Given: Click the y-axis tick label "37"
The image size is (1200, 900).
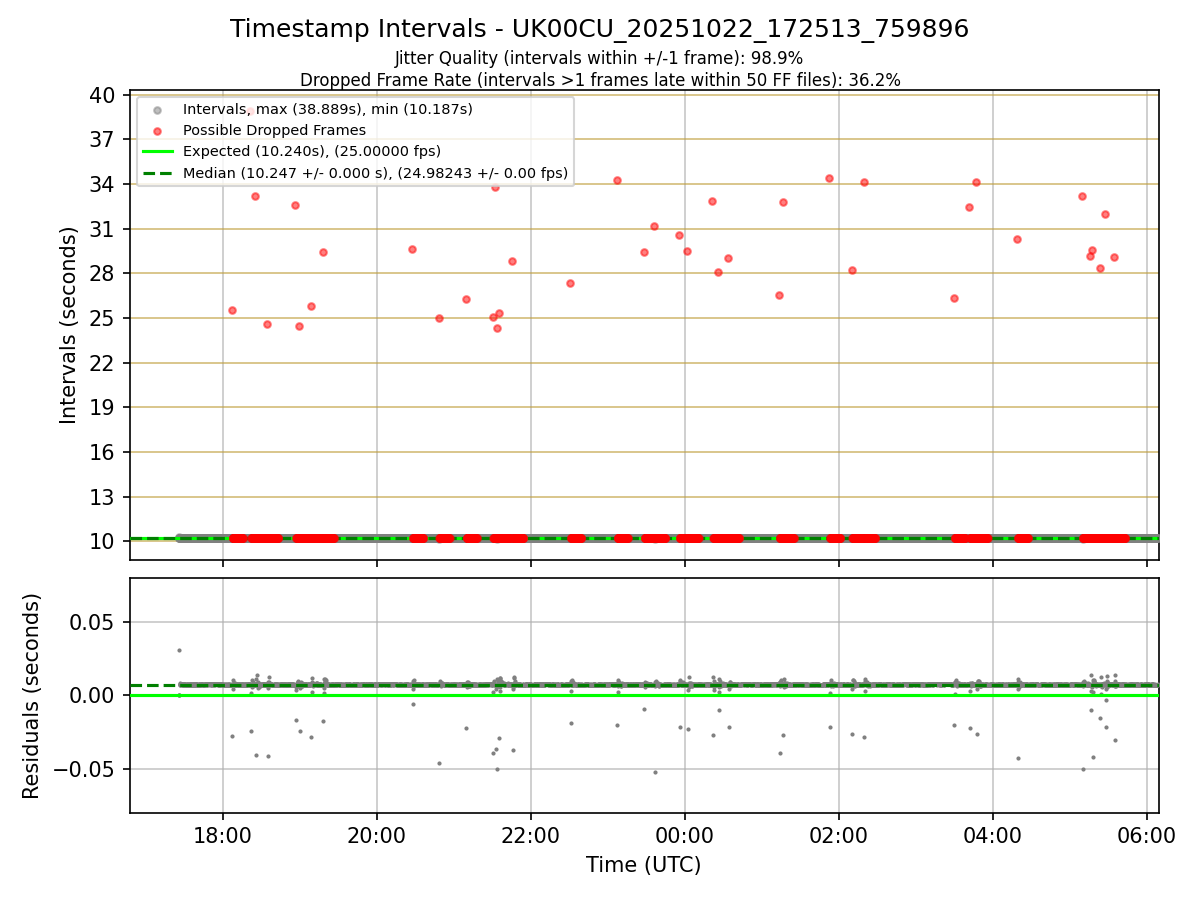Looking at the screenshot, I should click(102, 139).
